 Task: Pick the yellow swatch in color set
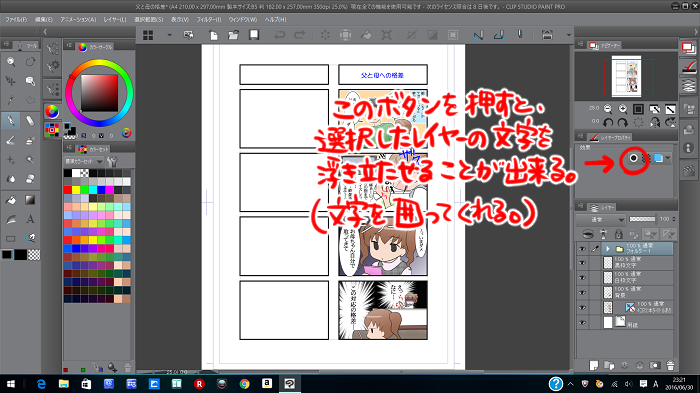click(x=76, y=190)
